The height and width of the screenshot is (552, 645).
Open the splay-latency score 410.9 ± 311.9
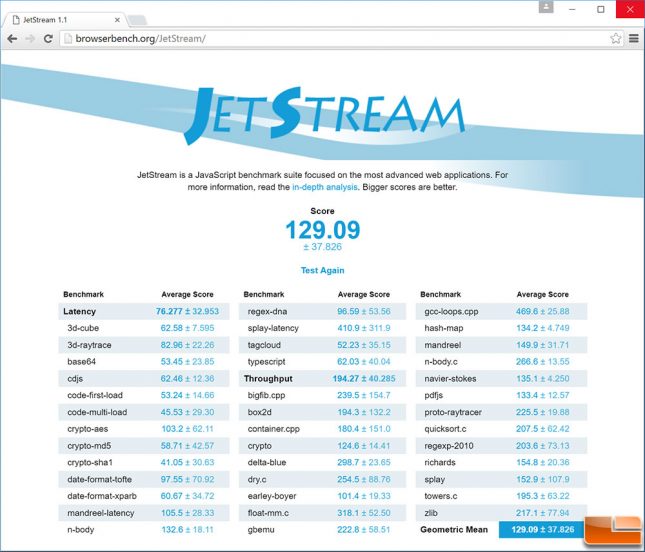point(364,328)
